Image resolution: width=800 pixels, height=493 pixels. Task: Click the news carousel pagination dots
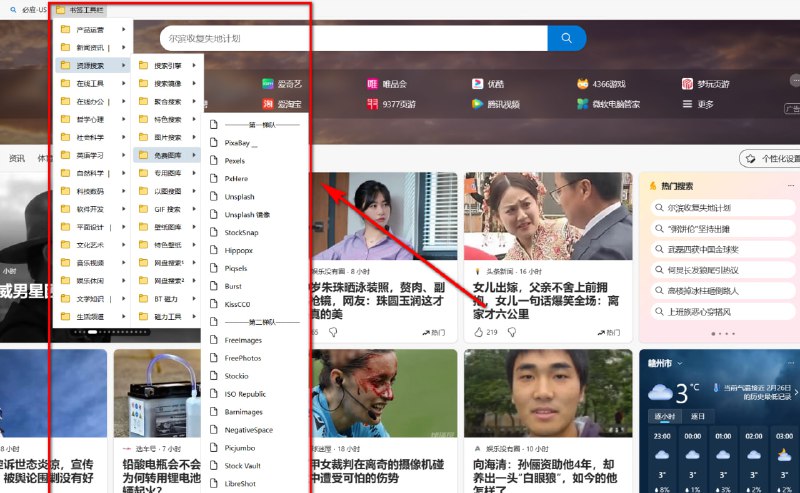pyautogui.click(x=112, y=332)
